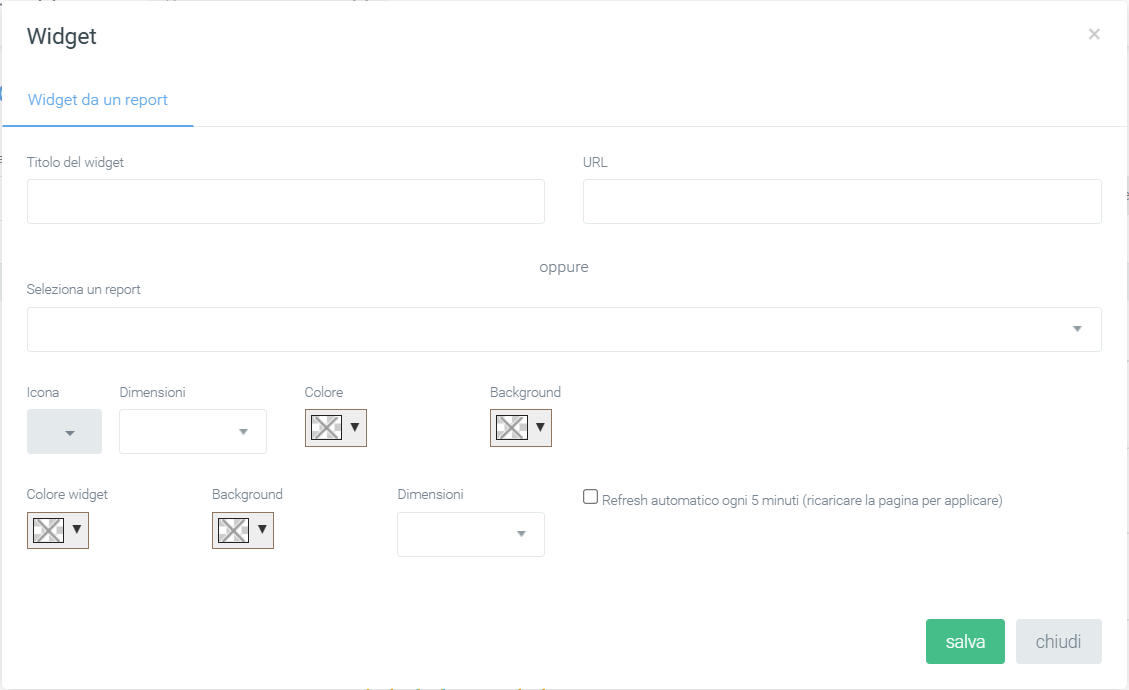Open the arrow of the Background picker beside Colore widget
The height and width of the screenshot is (690, 1129).
262,529
